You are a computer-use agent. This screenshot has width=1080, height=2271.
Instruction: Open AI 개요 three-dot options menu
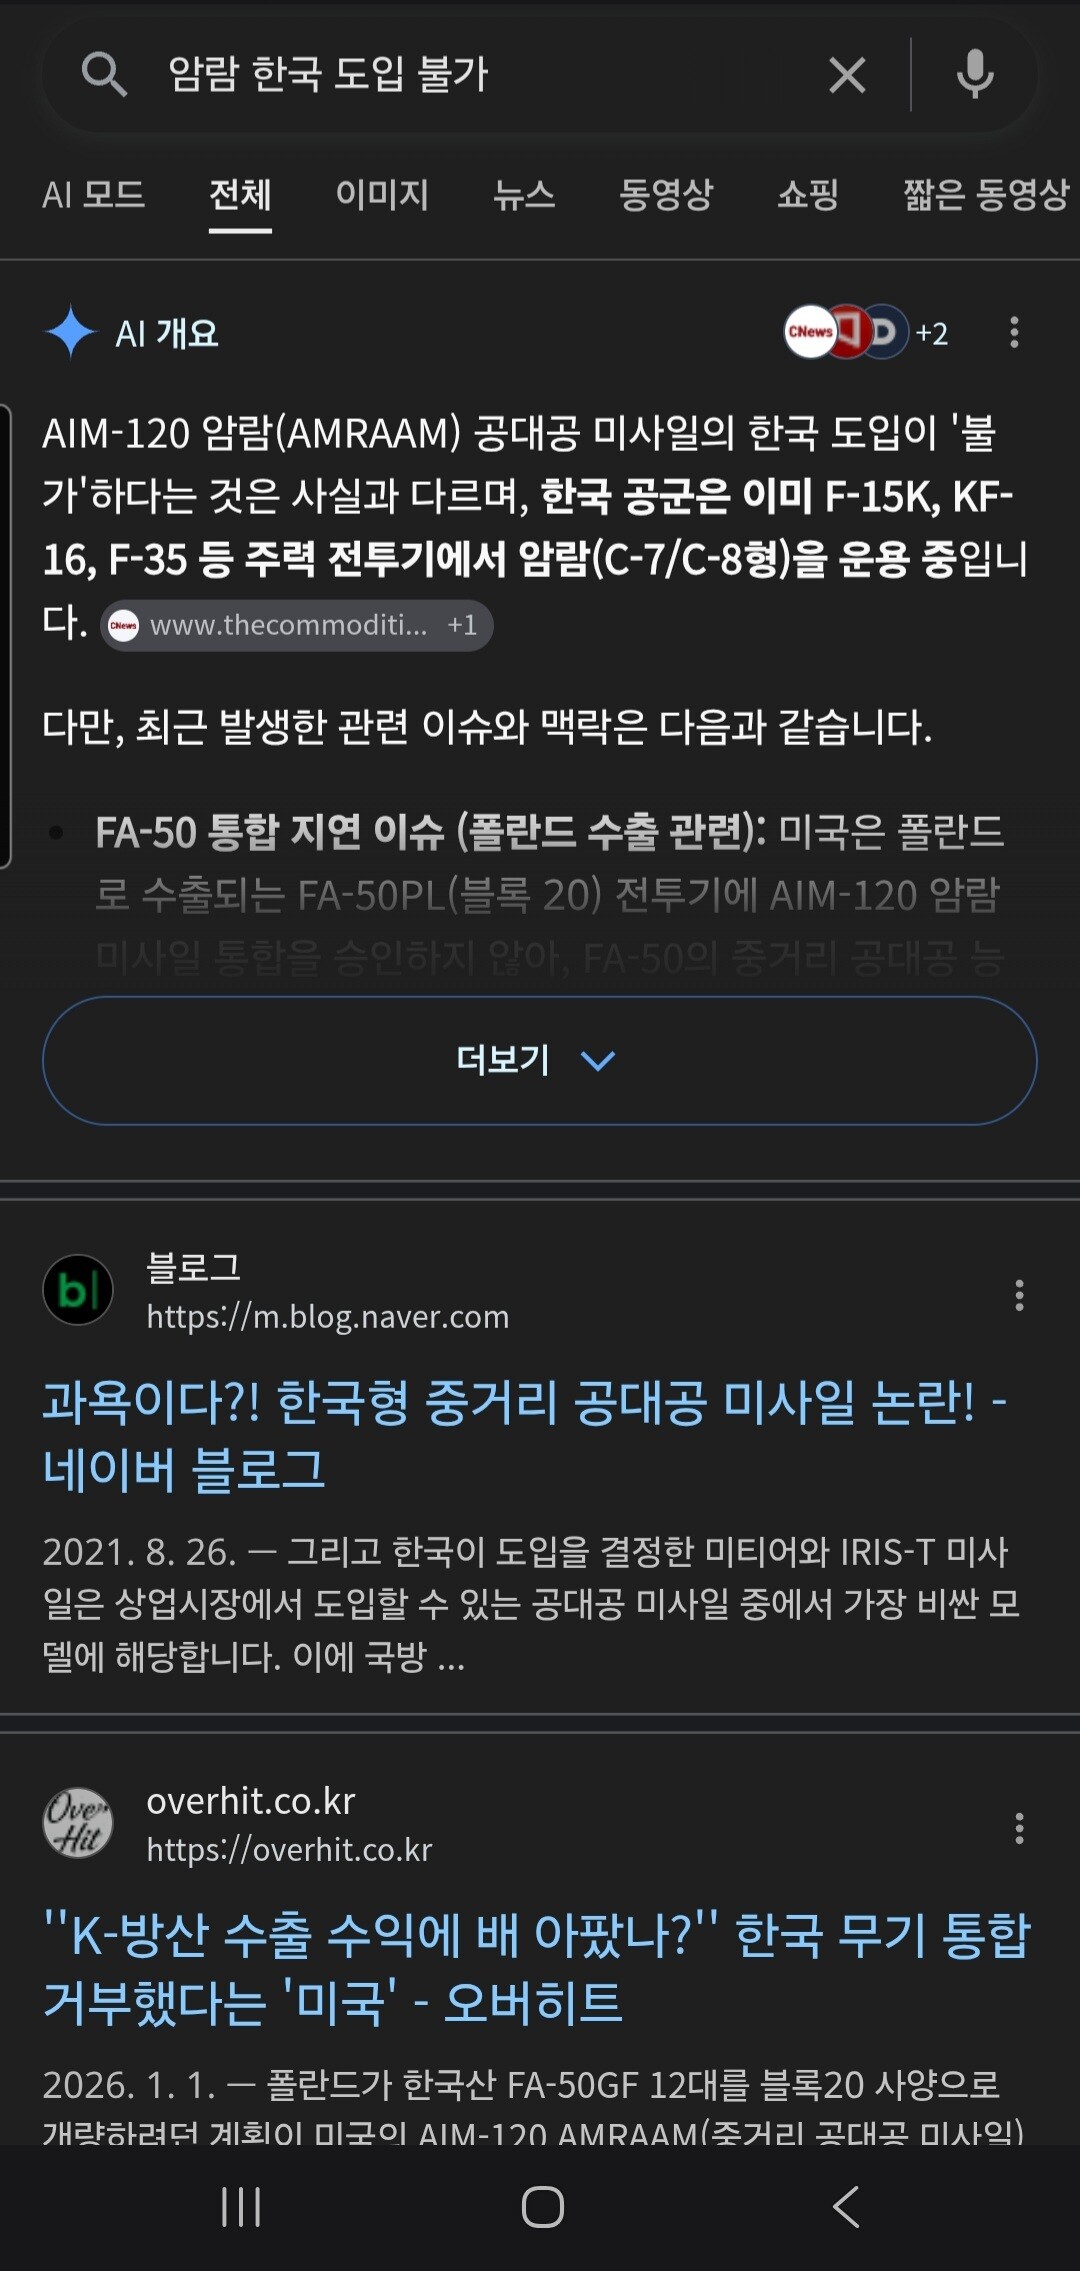coord(1014,332)
